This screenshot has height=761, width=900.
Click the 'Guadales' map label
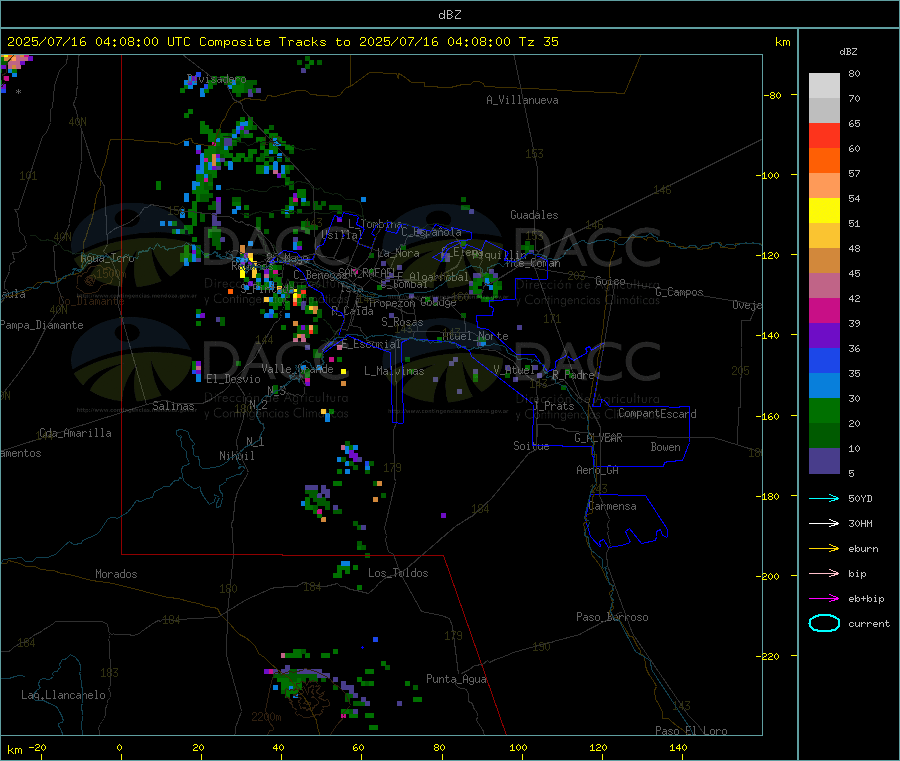click(x=534, y=215)
